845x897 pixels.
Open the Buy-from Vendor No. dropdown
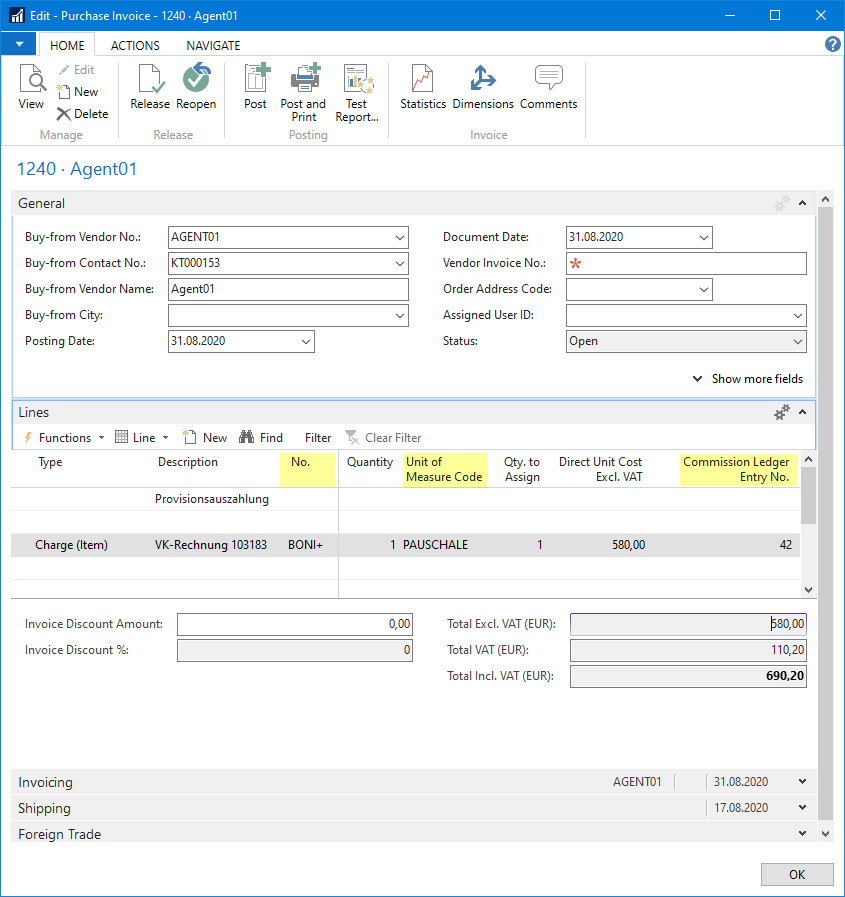pyautogui.click(x=399, y=237)
